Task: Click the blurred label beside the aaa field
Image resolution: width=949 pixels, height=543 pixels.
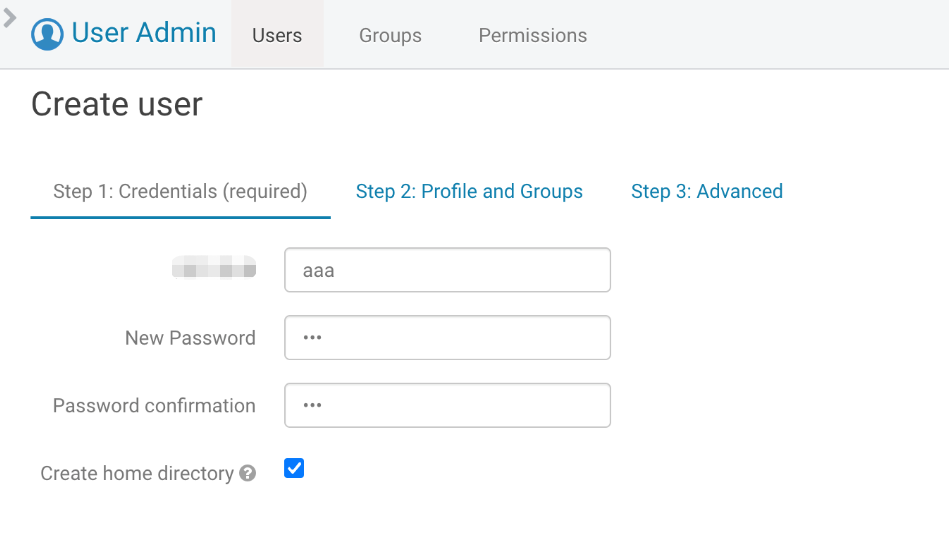Action: (213, 268)
